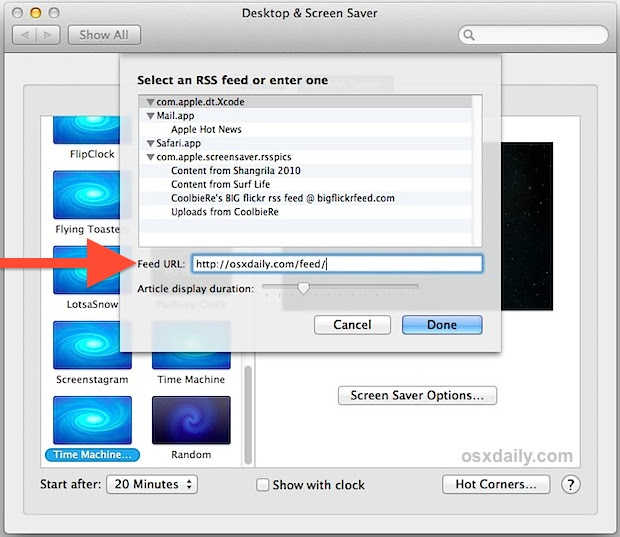Click into the Feed URL text field
The width and height of the screenshot is (620, 537).
(337, 264)
